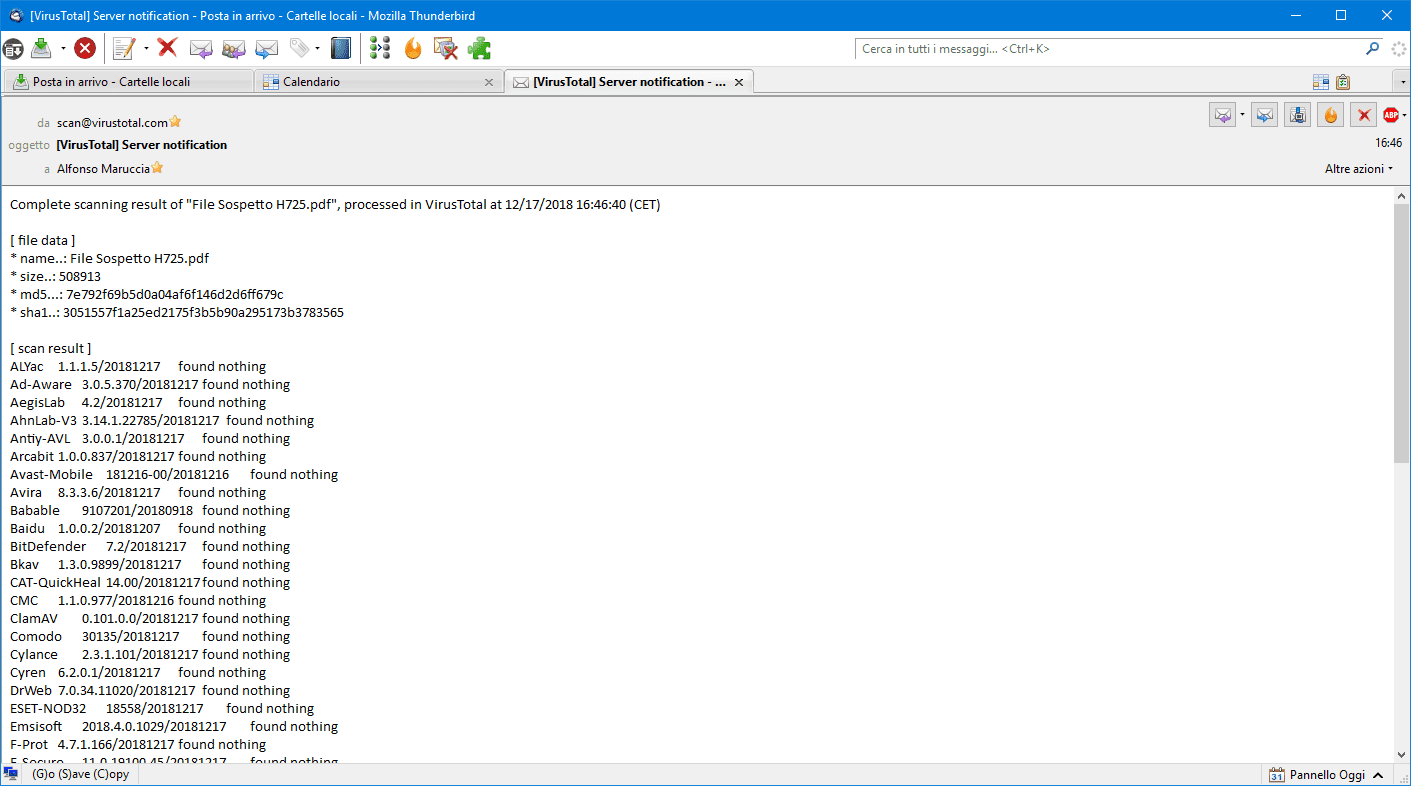Click the green dots filter icon
This screenshot has width=1411, height=786.
380,48
